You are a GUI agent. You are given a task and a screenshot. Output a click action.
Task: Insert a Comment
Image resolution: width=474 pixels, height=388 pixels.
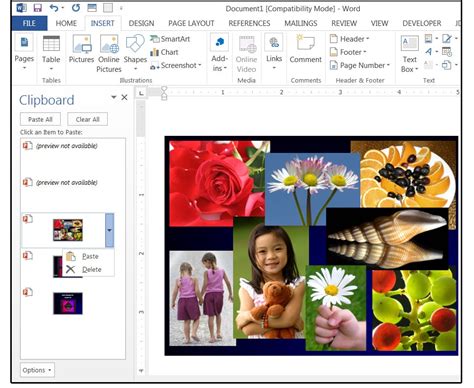306,49
